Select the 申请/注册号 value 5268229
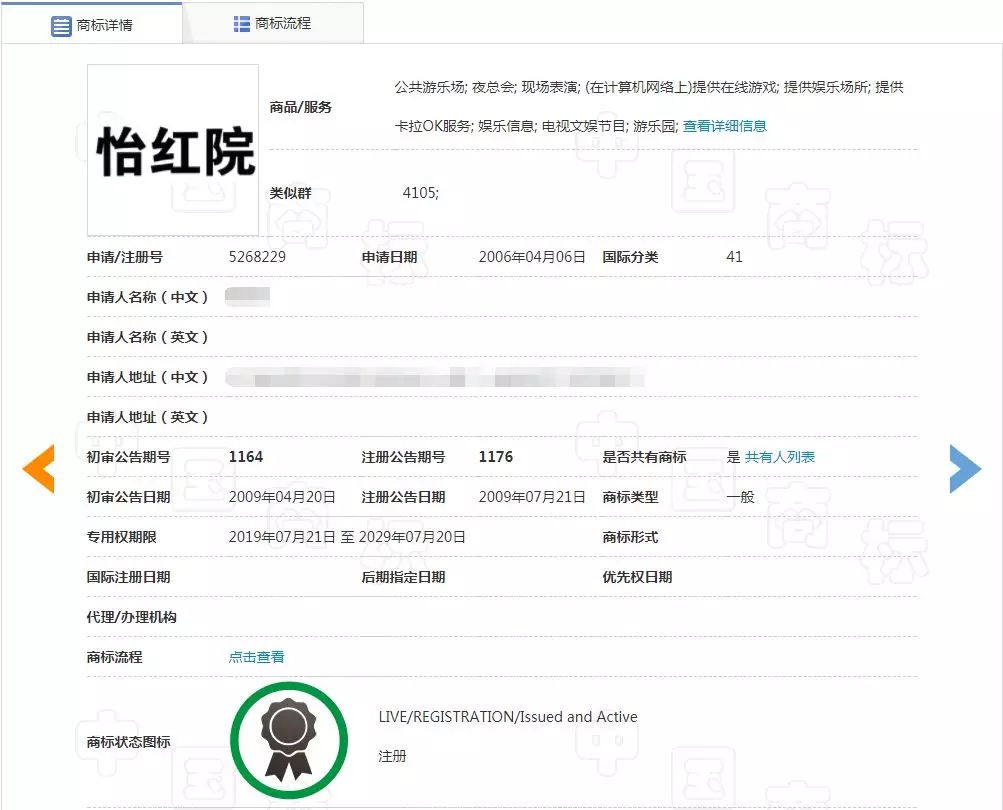1003x810 pixels. (254, 257)
